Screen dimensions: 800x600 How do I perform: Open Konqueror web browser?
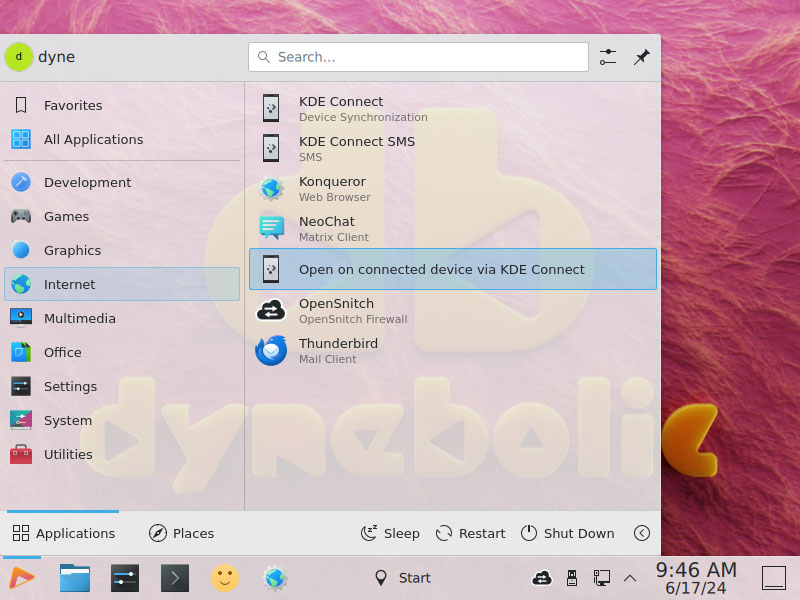point(453,189)
